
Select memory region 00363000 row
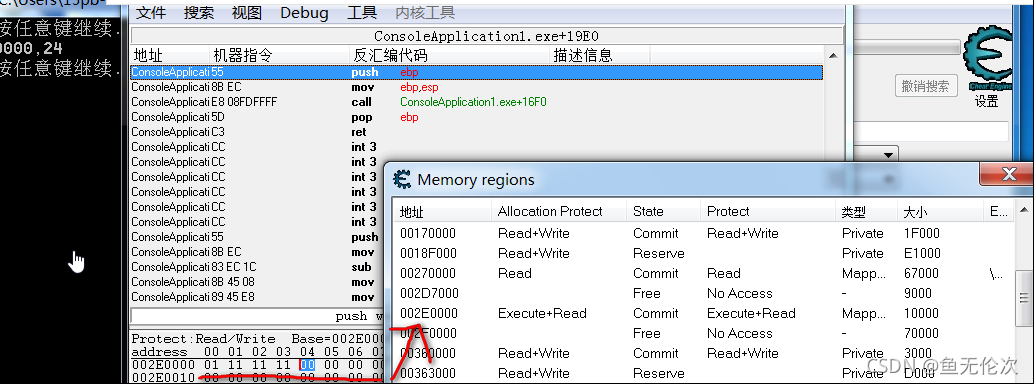[x=704, y=373]
